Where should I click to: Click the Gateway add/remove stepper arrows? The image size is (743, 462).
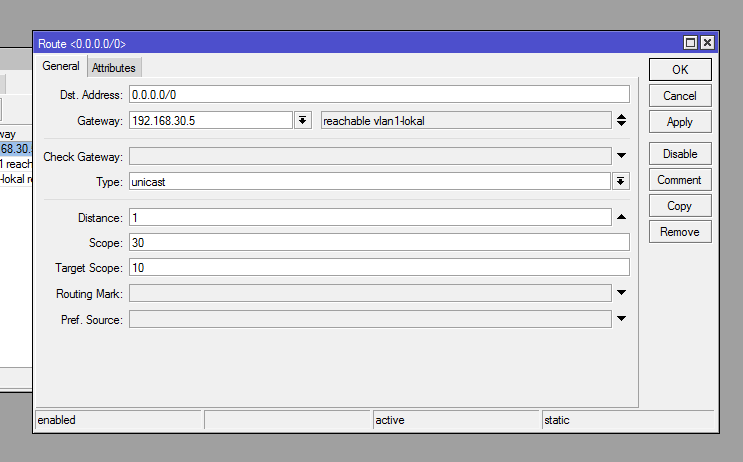coord(622,120)
